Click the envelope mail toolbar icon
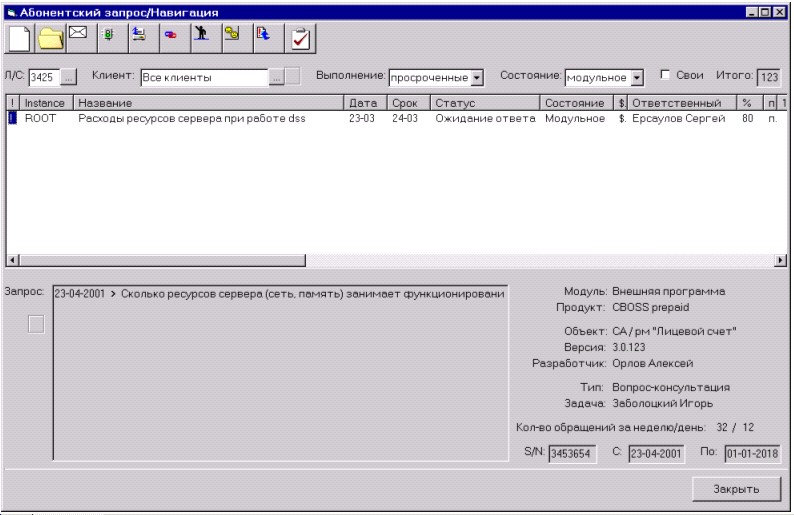The width and height of the screenshot is (794, 515). coord(82,38)
